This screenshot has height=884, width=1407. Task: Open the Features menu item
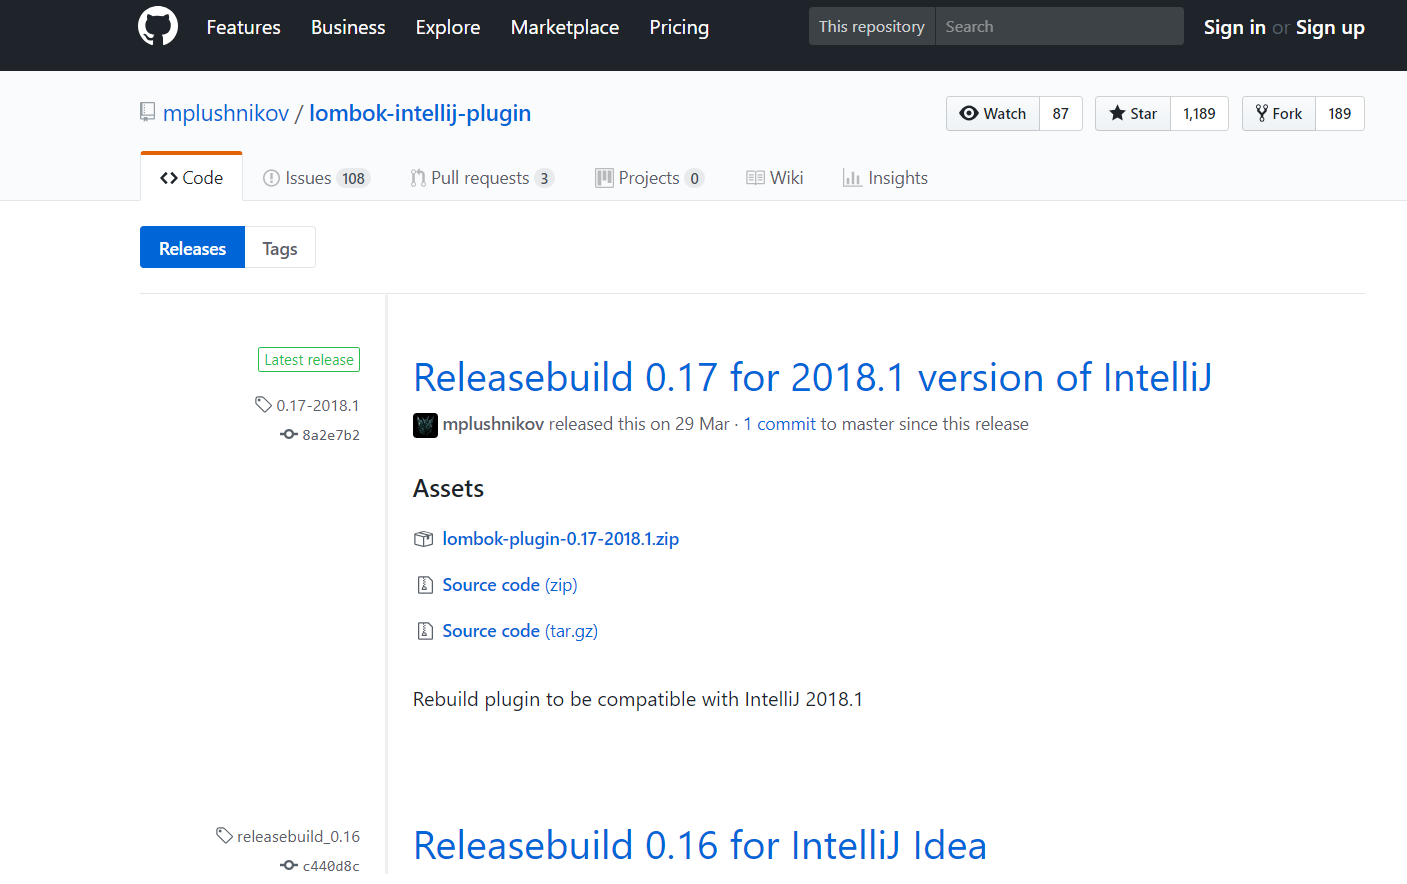243,27
